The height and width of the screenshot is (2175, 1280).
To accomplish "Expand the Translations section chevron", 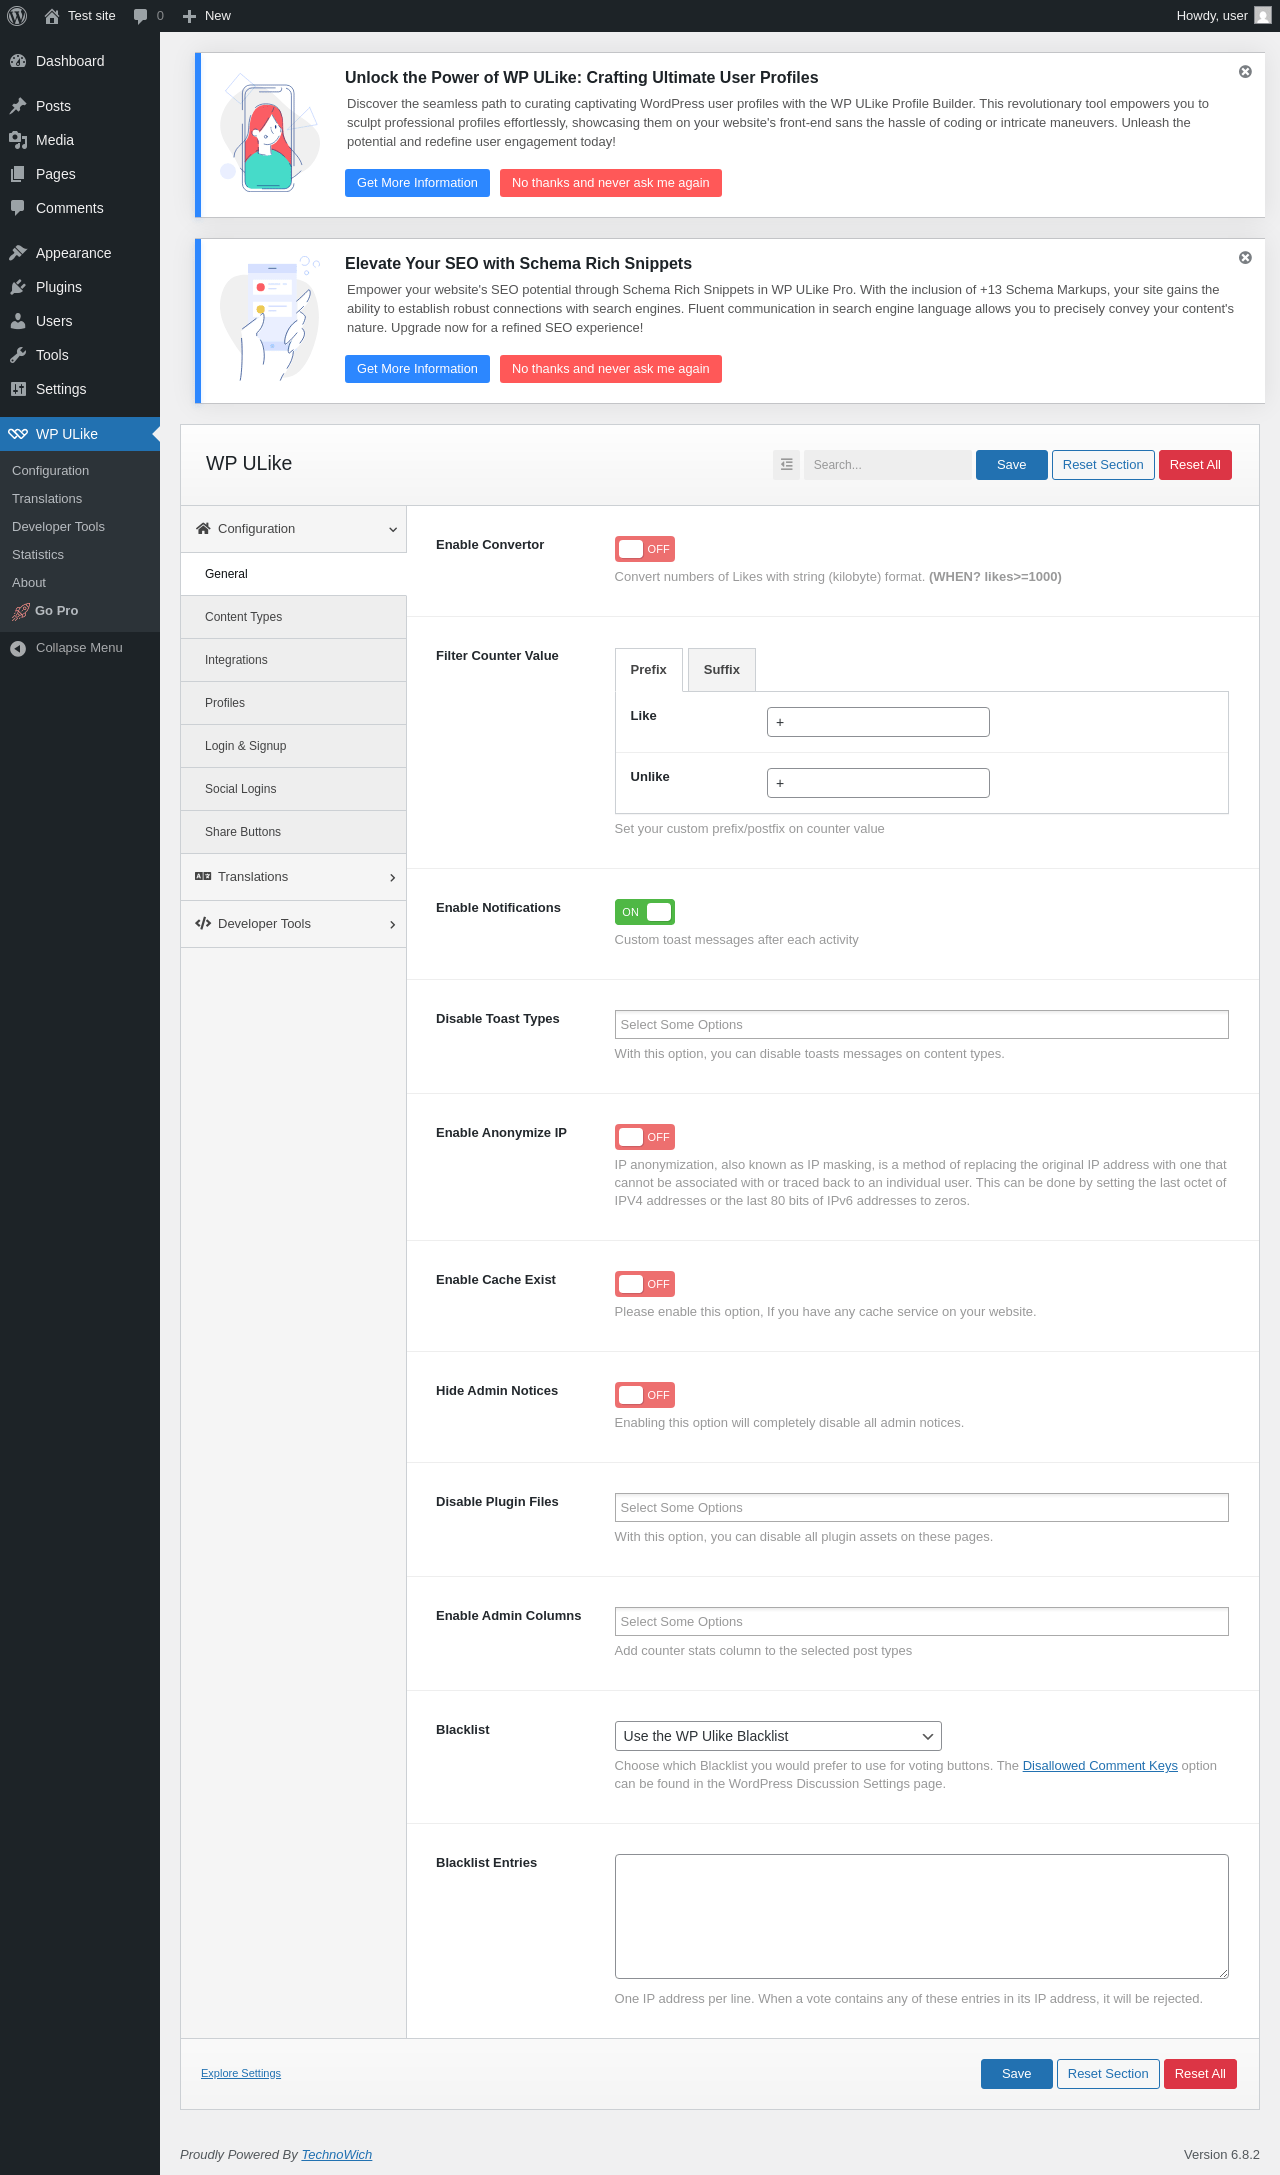I will click(x=393, y=878).
